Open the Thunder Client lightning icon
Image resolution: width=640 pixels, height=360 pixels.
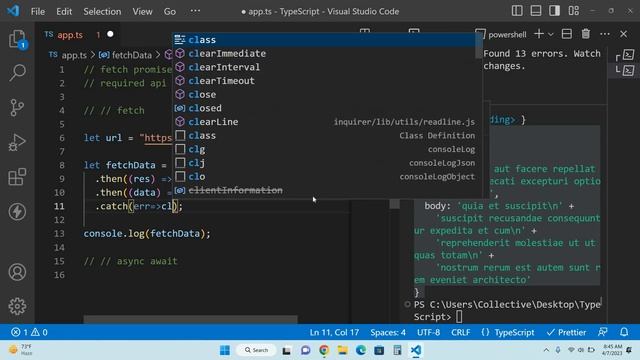click(17, 211)
